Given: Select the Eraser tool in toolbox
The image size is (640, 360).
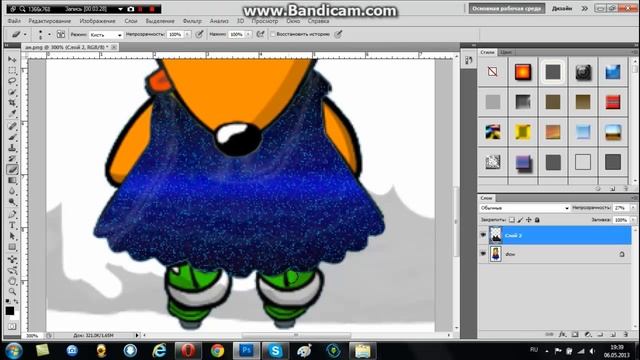Looking at the screenshot, I should [12, 169].
